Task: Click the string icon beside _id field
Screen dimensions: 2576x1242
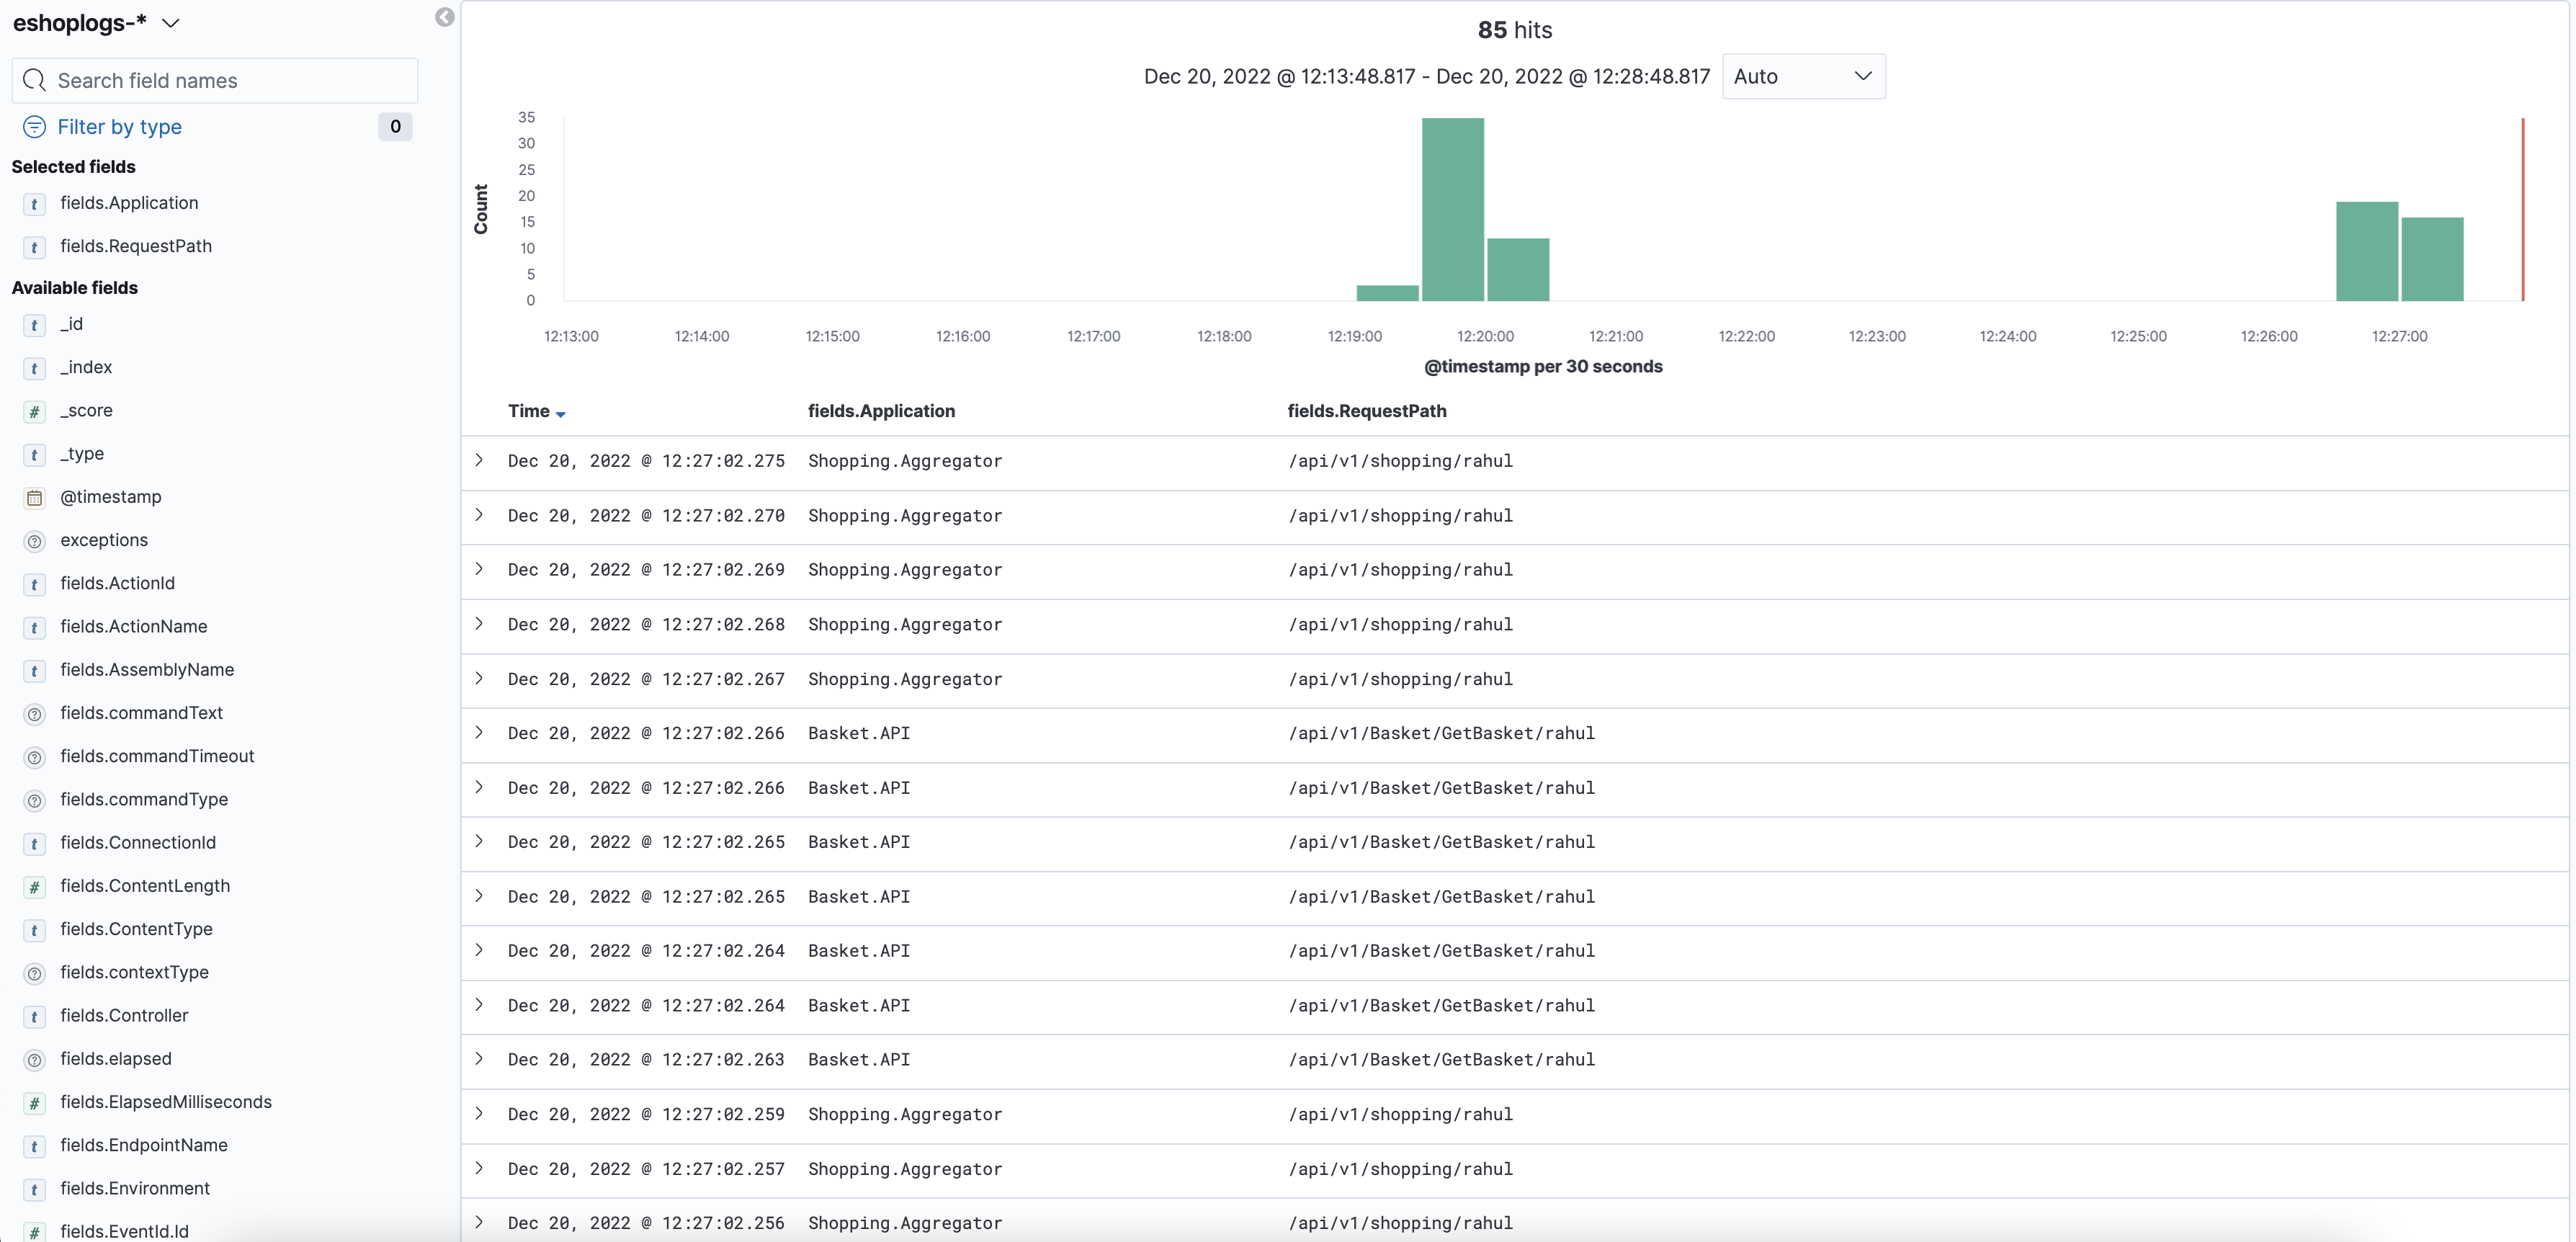Action: pos(34,325)
